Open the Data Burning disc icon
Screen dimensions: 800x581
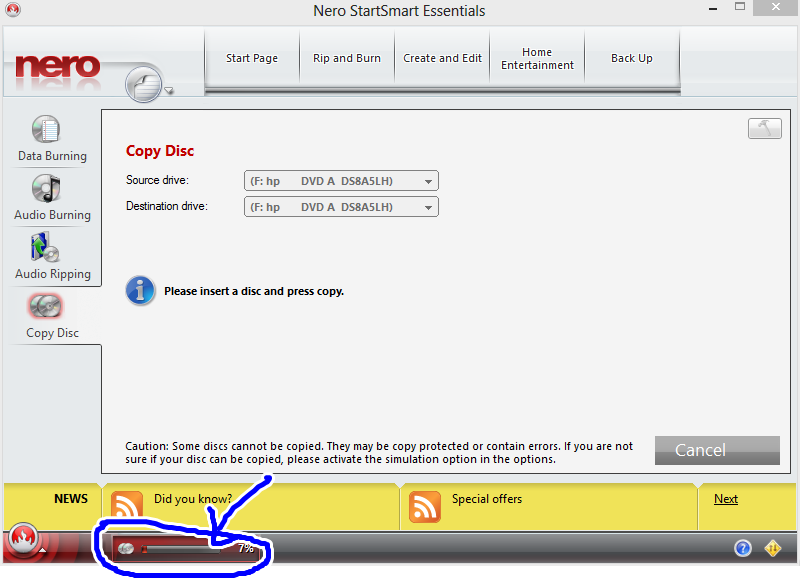46,129
